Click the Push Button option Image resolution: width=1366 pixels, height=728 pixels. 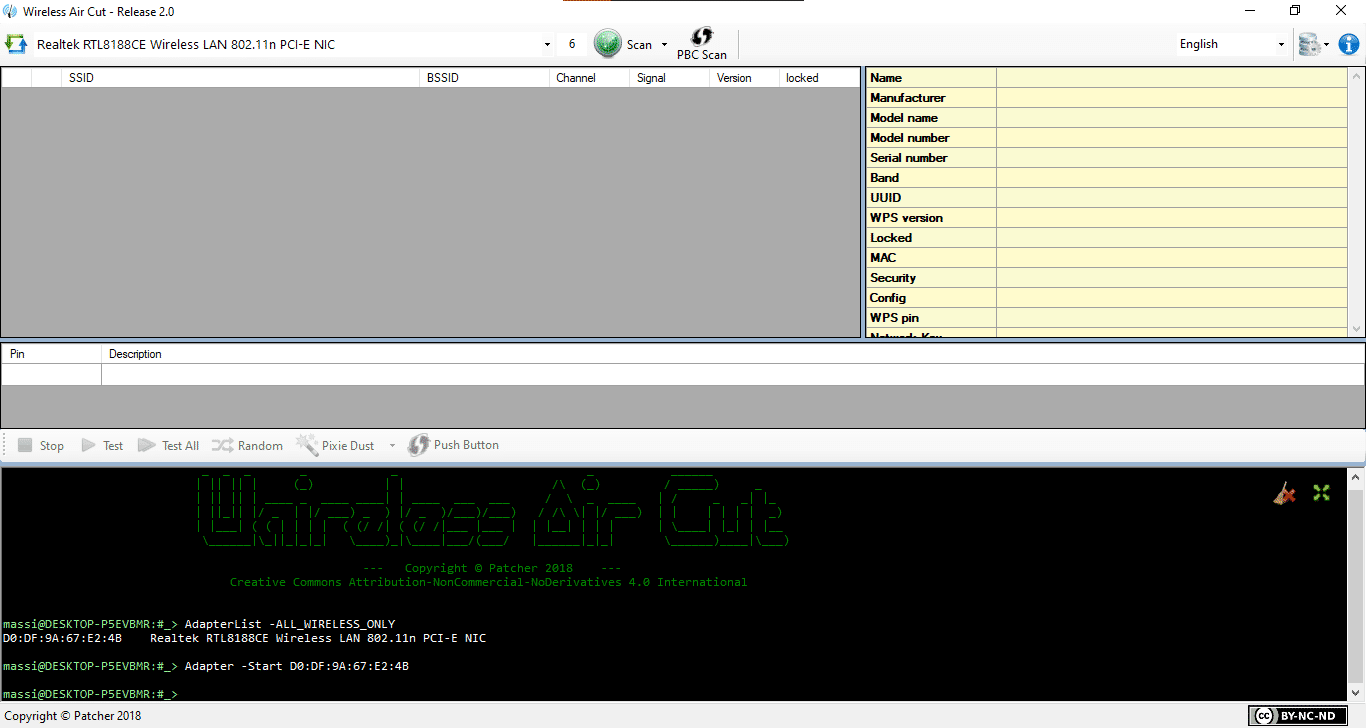(453, 445)
